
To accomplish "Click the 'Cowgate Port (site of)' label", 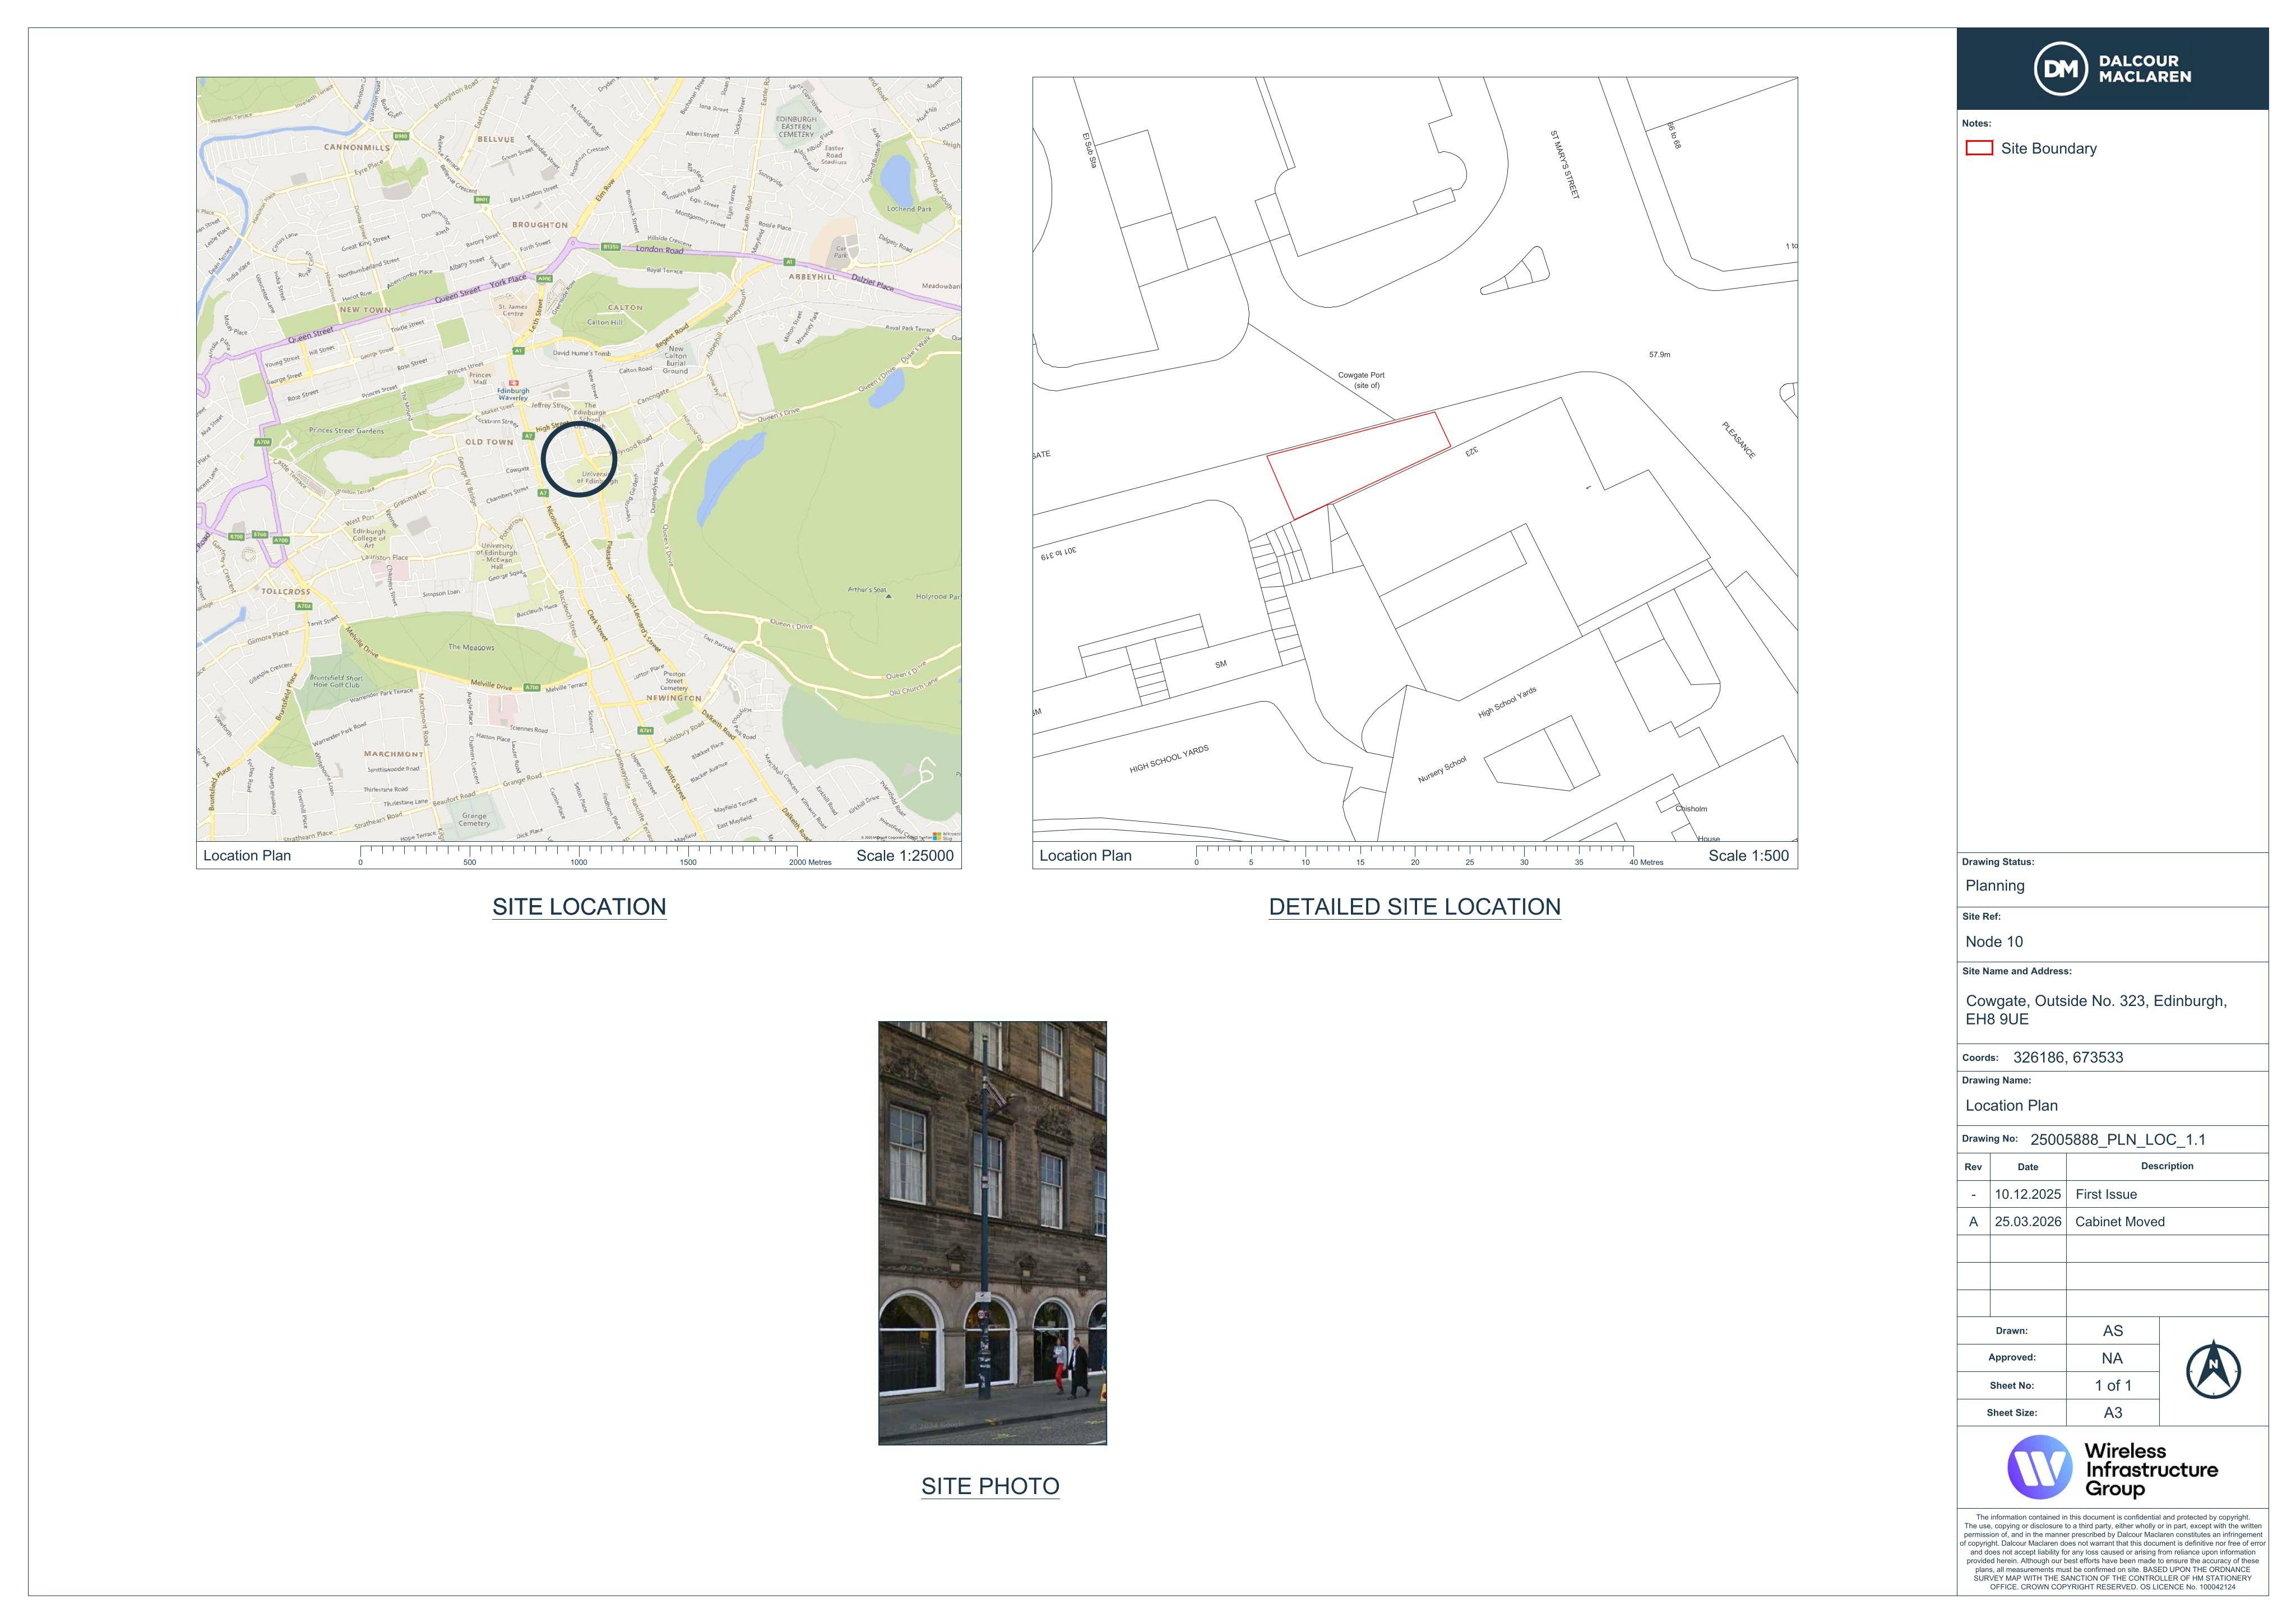I will pos(1362,380).
